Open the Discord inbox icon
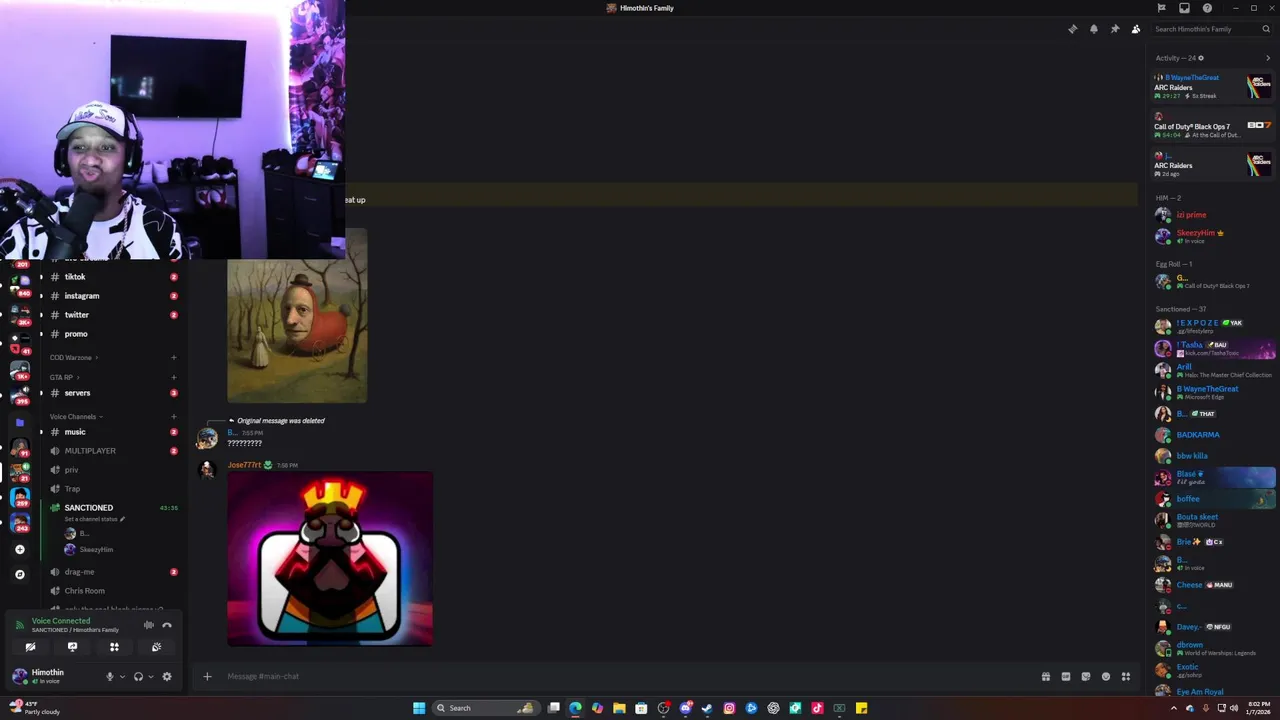Viewport: 1280px width, 720px height. (x=1184, y=8)
